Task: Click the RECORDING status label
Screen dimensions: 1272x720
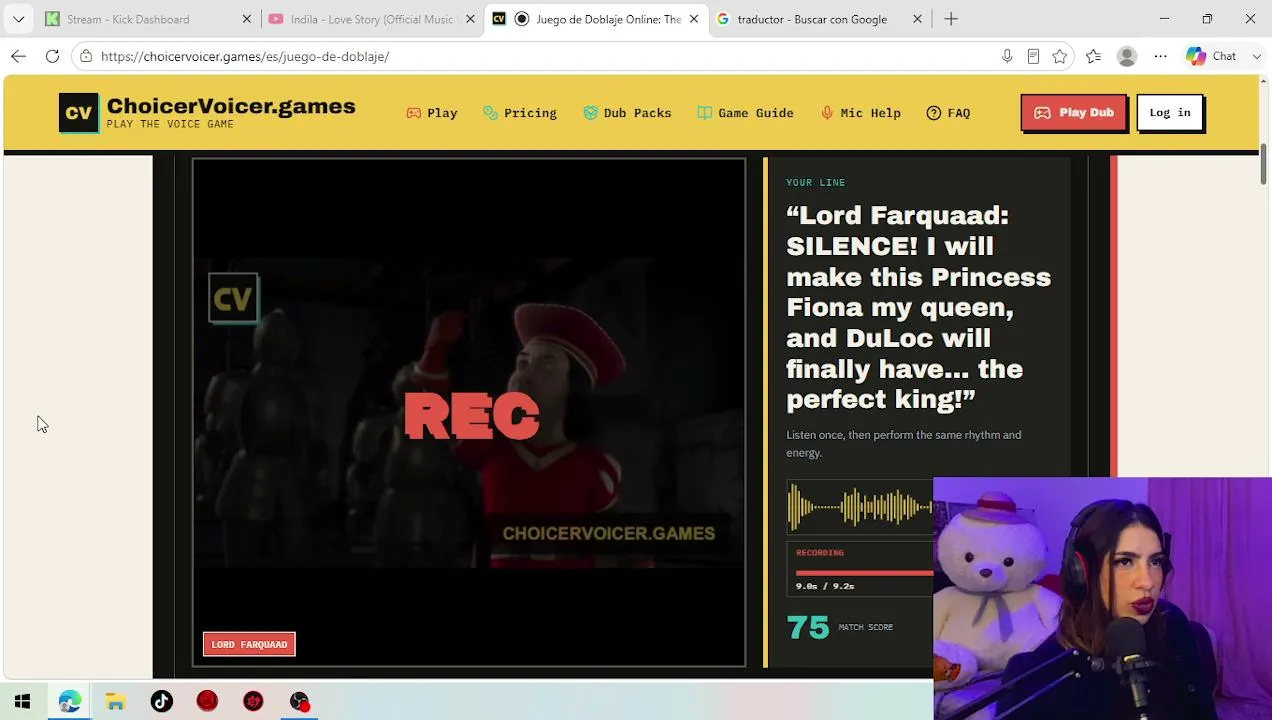Action: point(820,552)
